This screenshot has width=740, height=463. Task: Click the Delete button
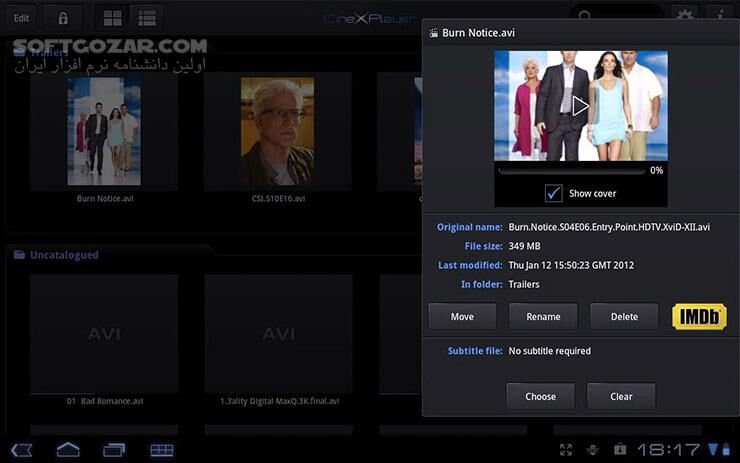[x=624, y=316]
